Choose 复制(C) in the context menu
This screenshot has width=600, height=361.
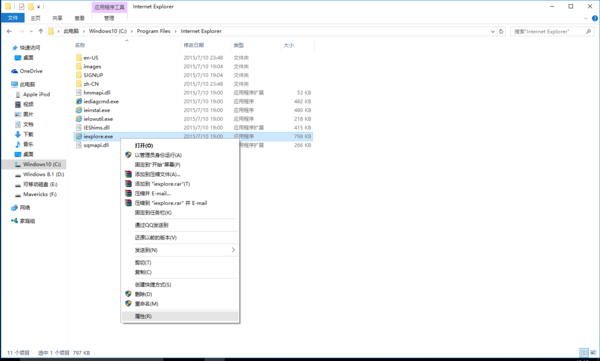point(180,272)
